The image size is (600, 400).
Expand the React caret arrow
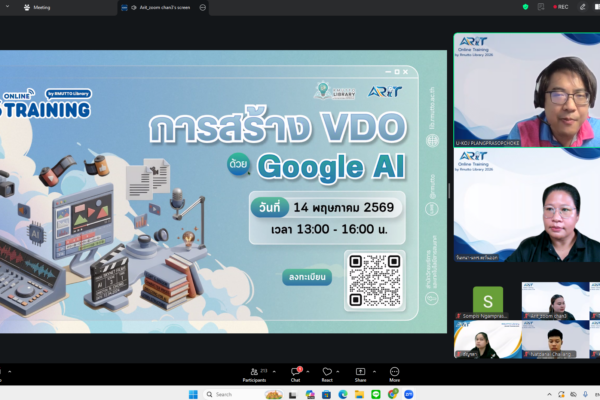(338, 371)
